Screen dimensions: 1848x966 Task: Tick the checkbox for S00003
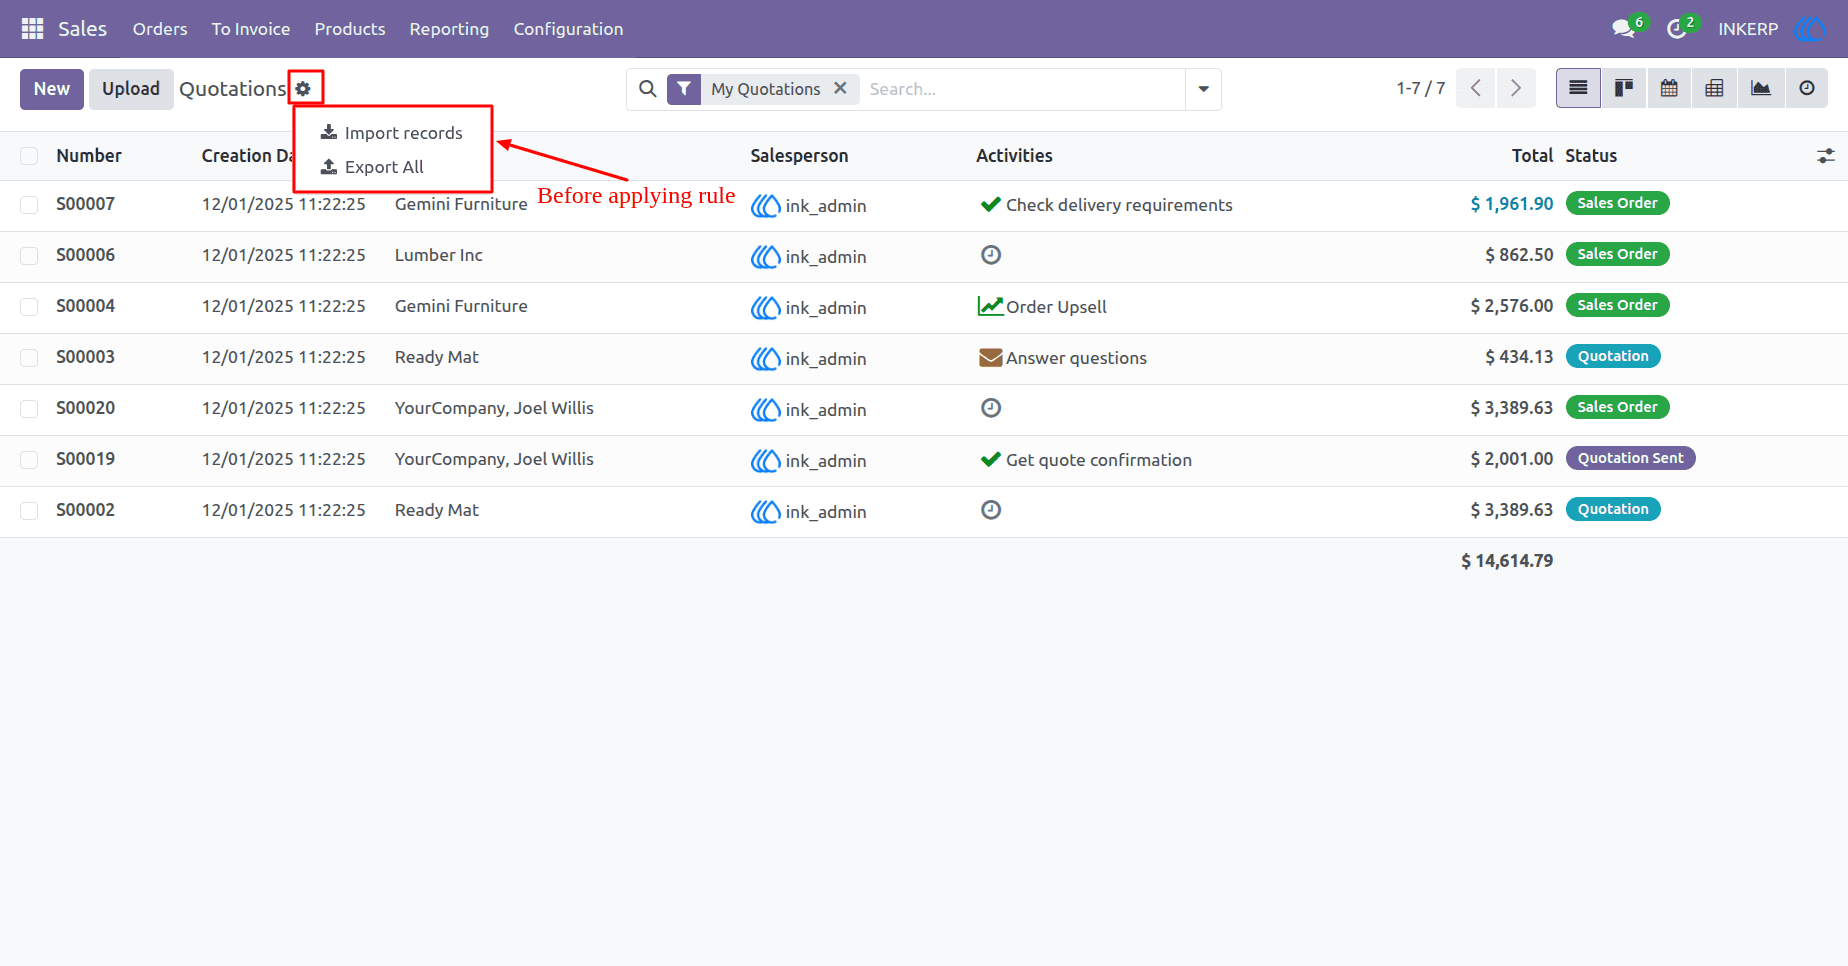click(29, 358)
